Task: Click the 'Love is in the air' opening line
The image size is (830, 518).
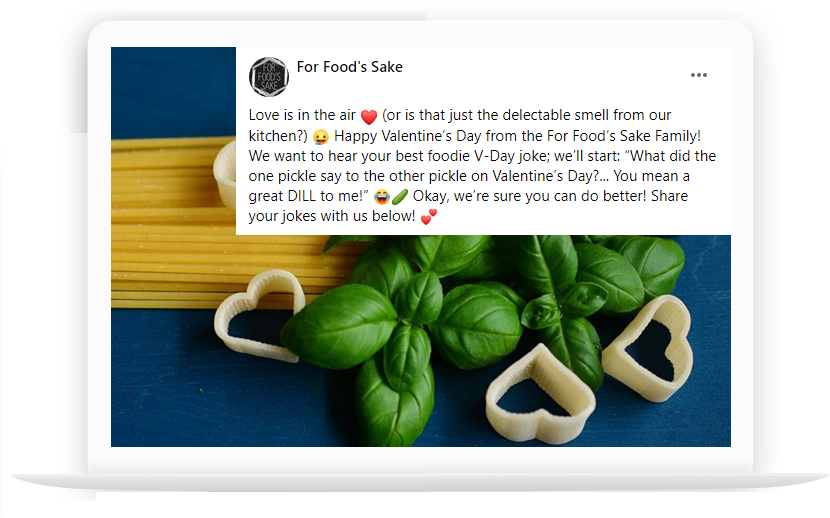Action: pyautogui.click(x=302, y=115)
